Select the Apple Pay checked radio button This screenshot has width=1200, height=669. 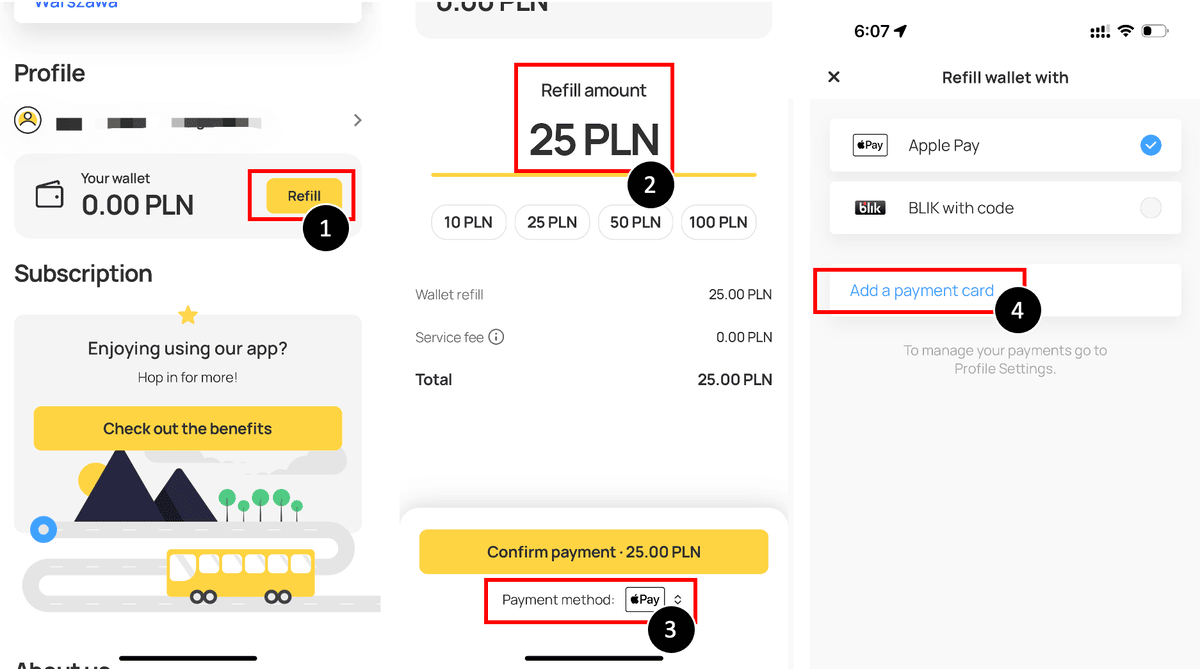tap(1151, 145)
